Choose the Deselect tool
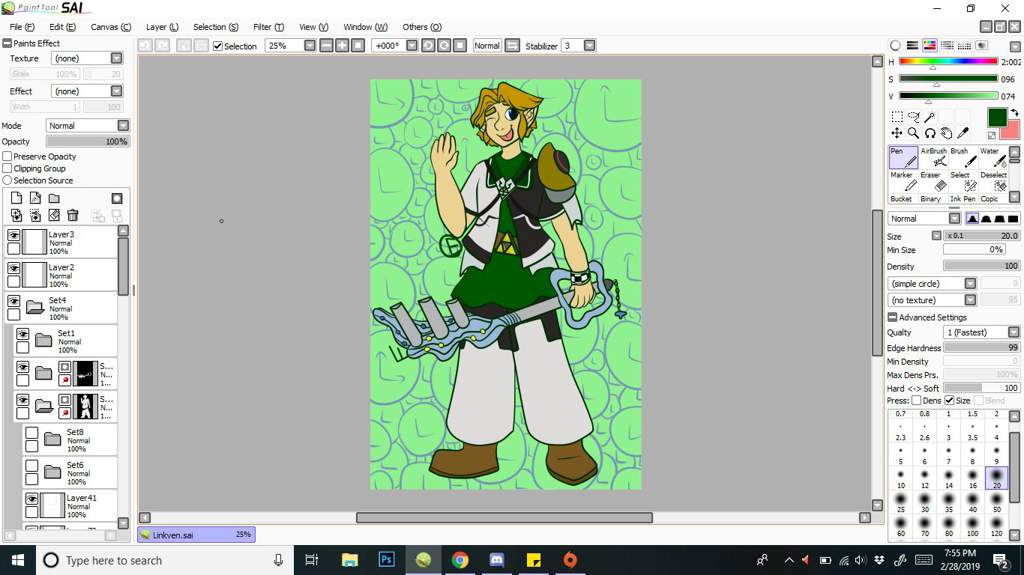This screenshot has height=575, width=1024. 993,181
